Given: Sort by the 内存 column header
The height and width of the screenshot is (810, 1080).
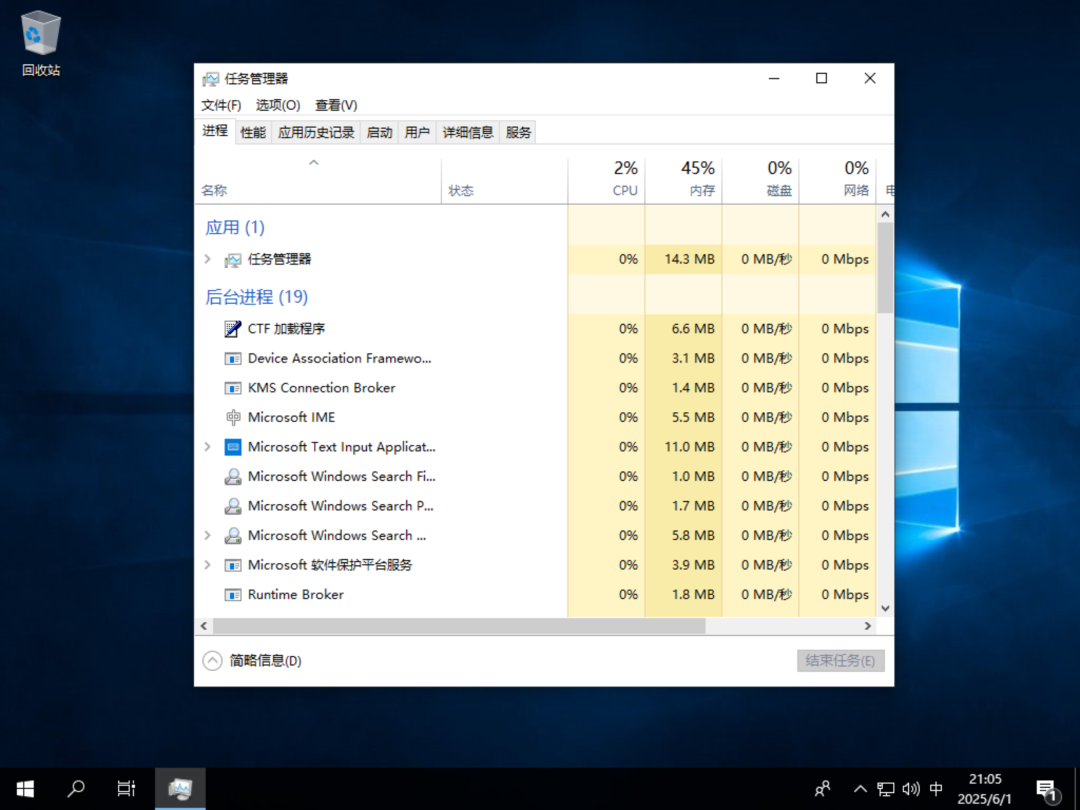Looking at the screenshot, I should coord(683,181).
